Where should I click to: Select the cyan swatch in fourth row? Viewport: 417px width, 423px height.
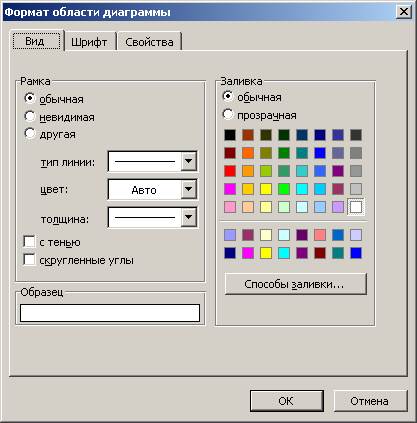click(302, 189)
